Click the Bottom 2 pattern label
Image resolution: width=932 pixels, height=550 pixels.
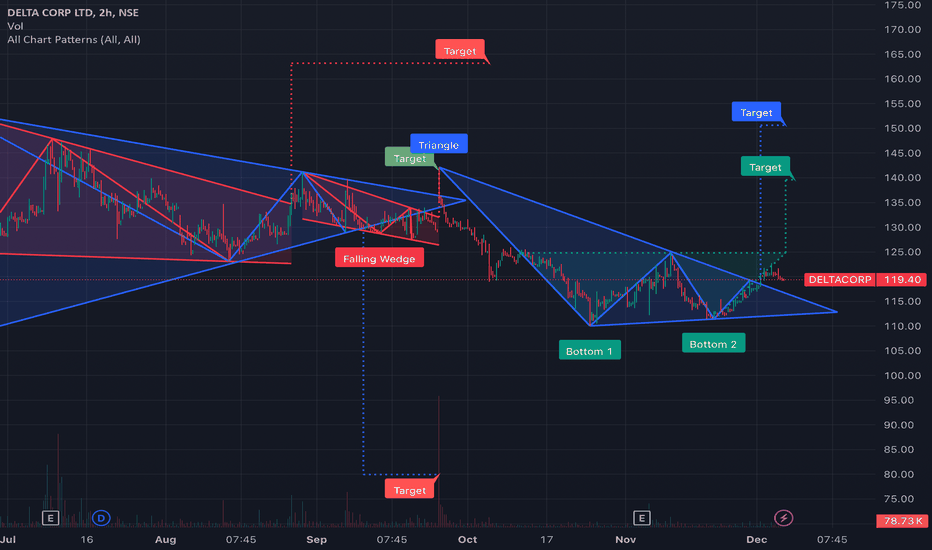(713, 344)
